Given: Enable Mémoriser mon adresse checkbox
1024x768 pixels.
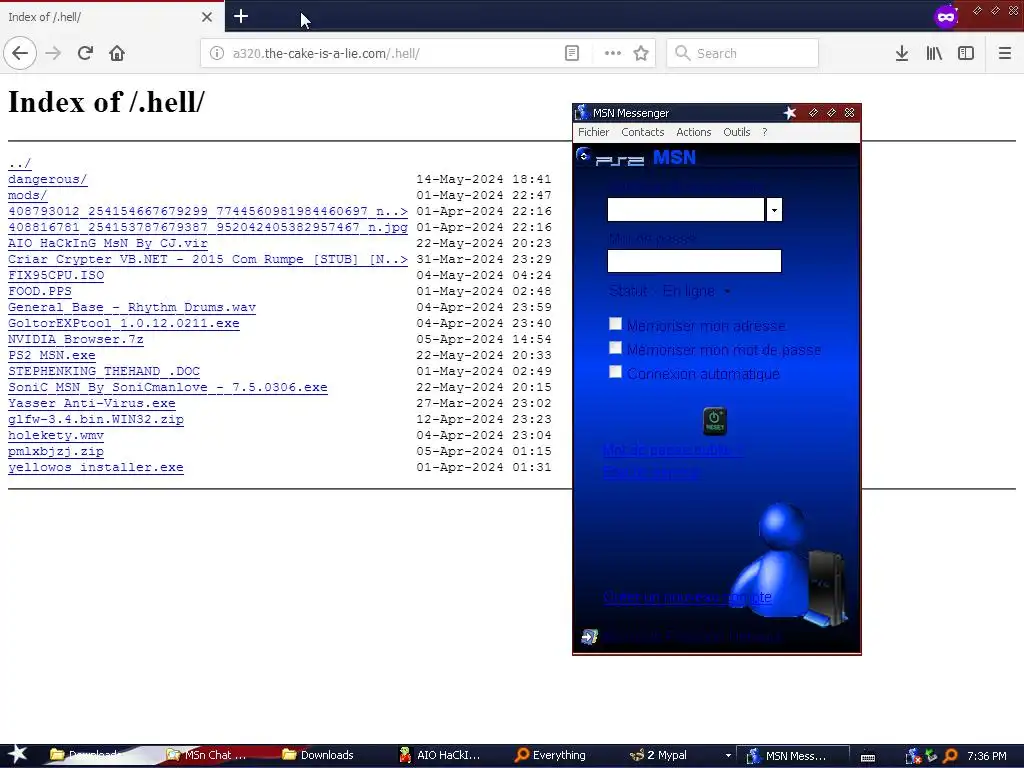Looking at the screenshot, I should 615,323.
